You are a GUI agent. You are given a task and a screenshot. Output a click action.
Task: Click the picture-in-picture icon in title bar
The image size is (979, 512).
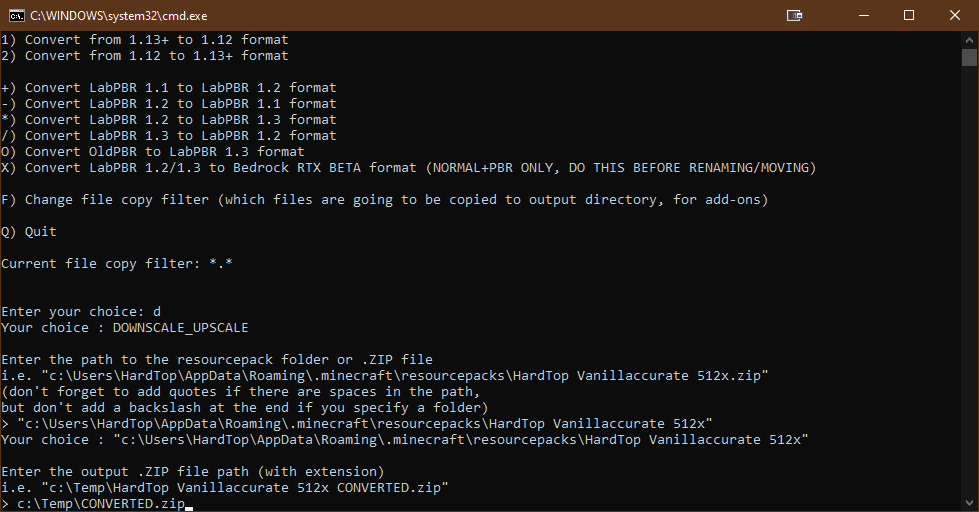pyautogui.click(x=795, y=15)
